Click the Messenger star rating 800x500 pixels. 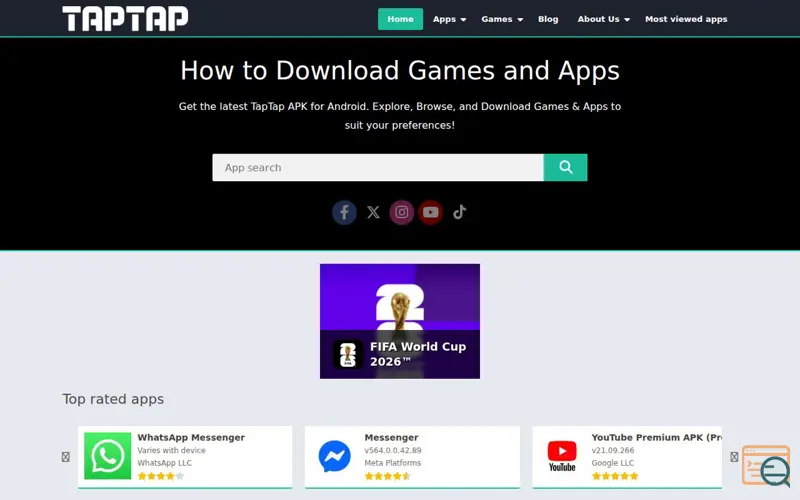click(387, 476)
